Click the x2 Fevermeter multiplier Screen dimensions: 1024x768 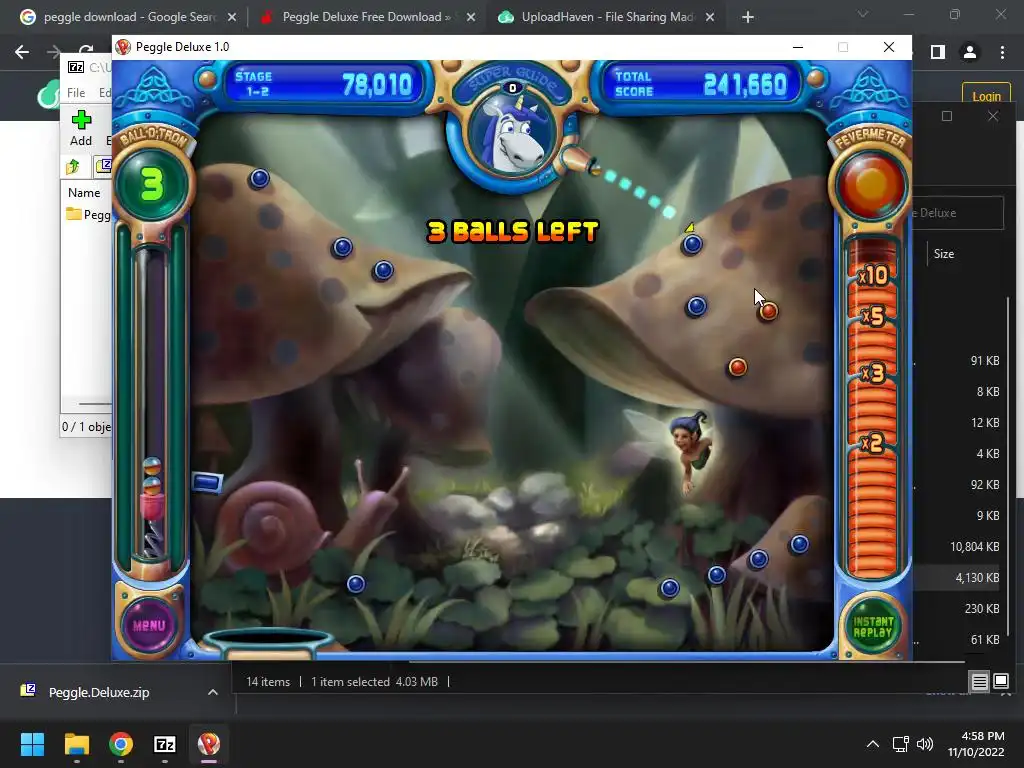[x=872, y=443]
